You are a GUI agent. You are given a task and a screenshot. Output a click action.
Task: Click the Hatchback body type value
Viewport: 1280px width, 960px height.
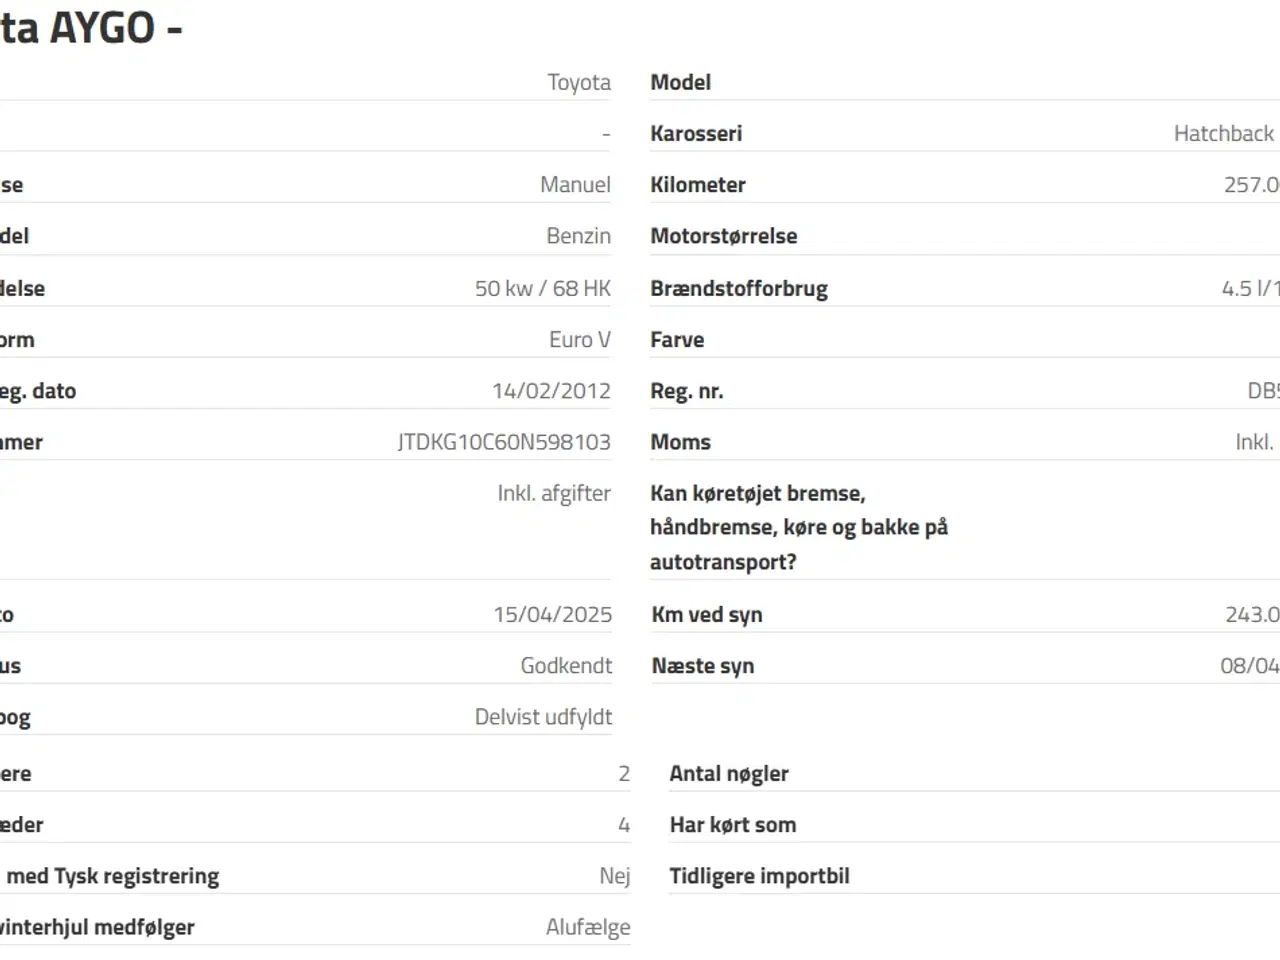point(1223,133)
